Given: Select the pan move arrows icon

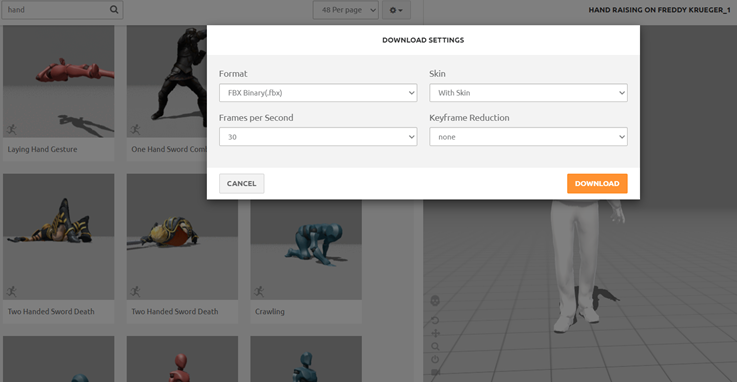Looking at the screenshot, I should point(435,333).
